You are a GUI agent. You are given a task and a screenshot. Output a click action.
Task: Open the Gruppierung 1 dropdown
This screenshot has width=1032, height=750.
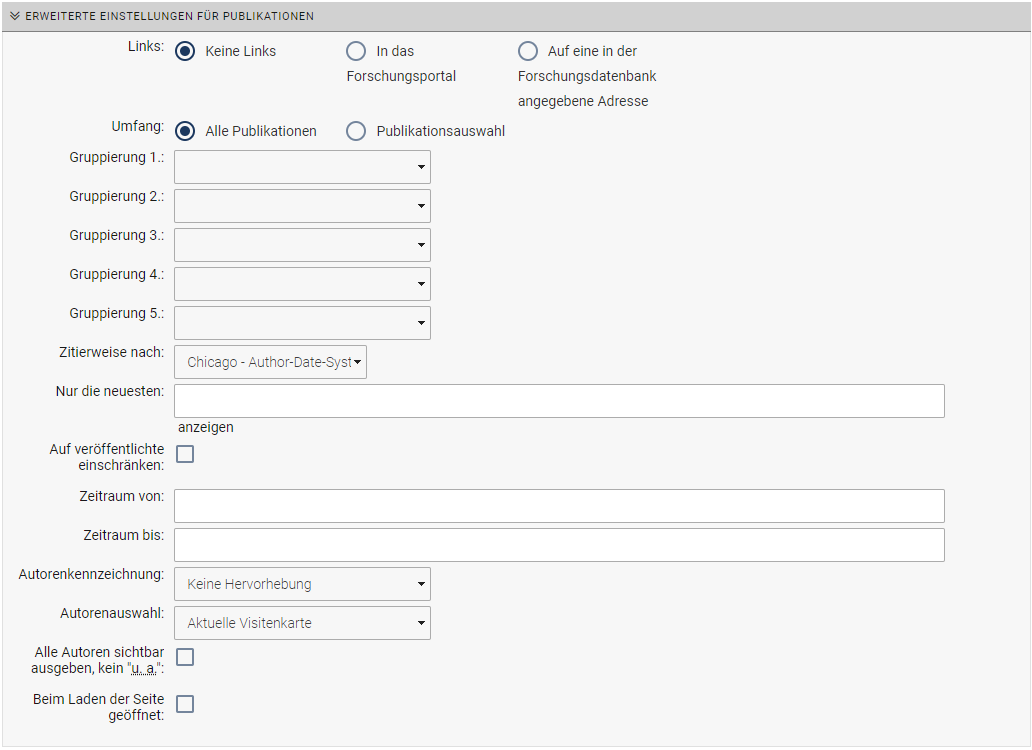[302, 167]
